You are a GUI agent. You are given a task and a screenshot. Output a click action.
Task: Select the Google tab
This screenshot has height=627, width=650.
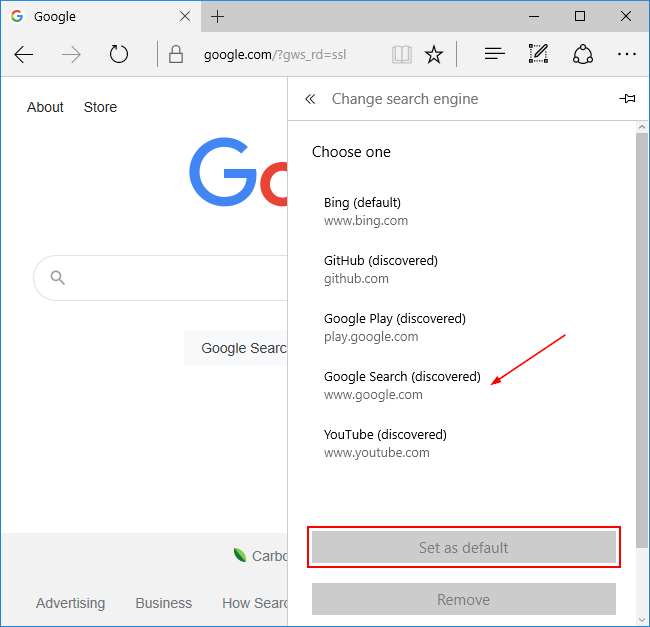click(x=101, y=17)
